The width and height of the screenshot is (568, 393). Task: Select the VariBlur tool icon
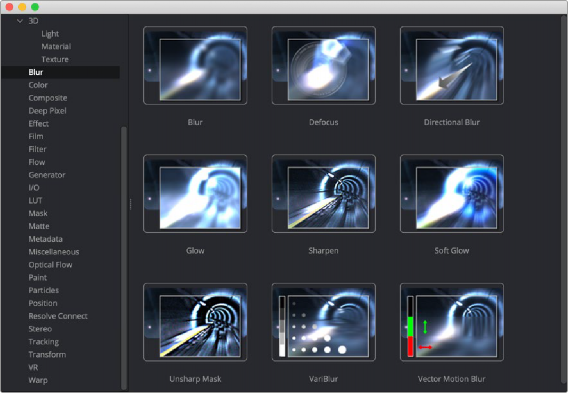tap(323, 322)
